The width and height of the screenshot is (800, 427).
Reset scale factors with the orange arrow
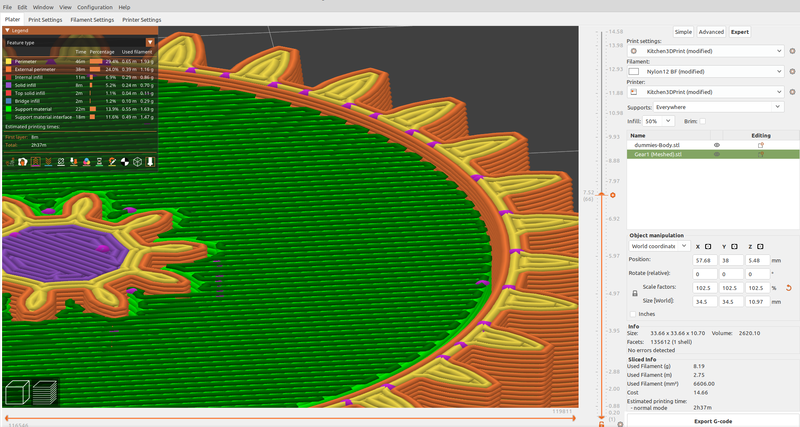789,288
